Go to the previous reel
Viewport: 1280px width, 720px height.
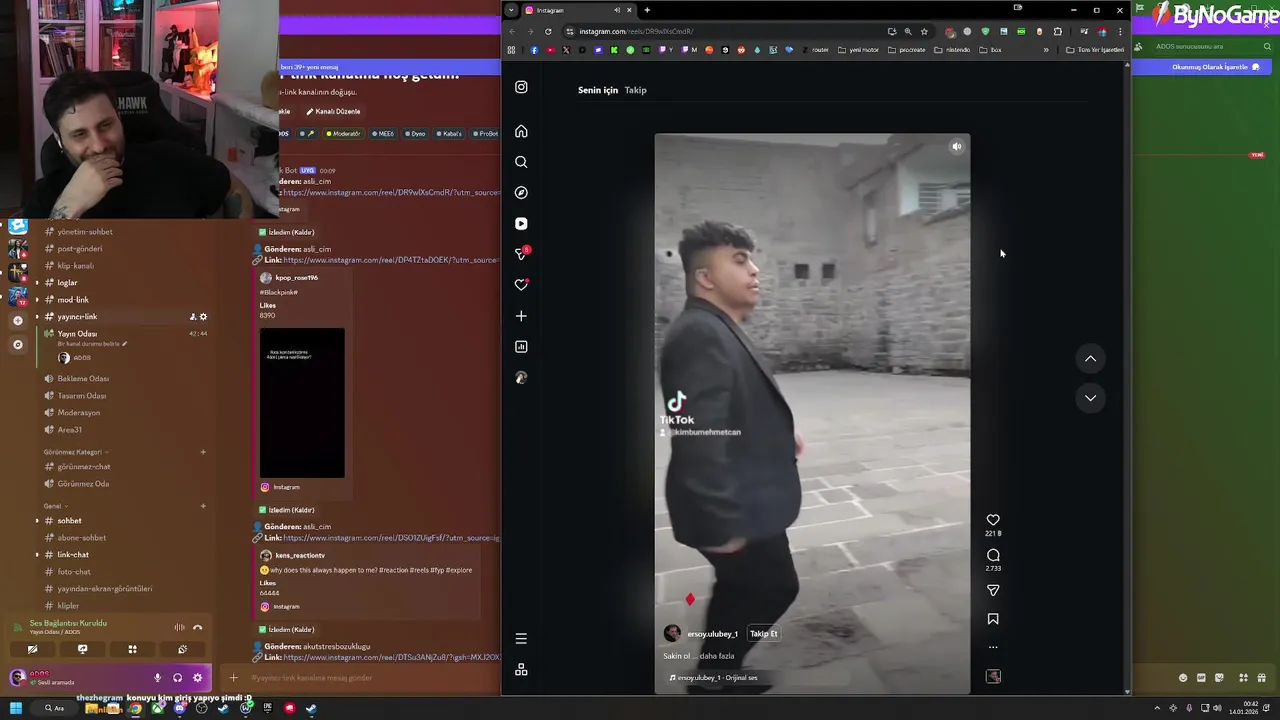[x=1091, y=359]
